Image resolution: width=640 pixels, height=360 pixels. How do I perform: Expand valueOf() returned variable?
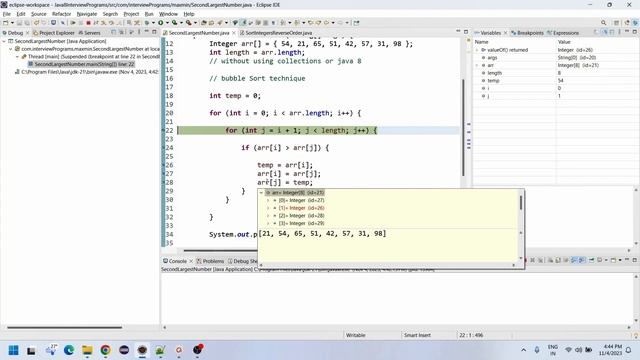tap(477, 50)
